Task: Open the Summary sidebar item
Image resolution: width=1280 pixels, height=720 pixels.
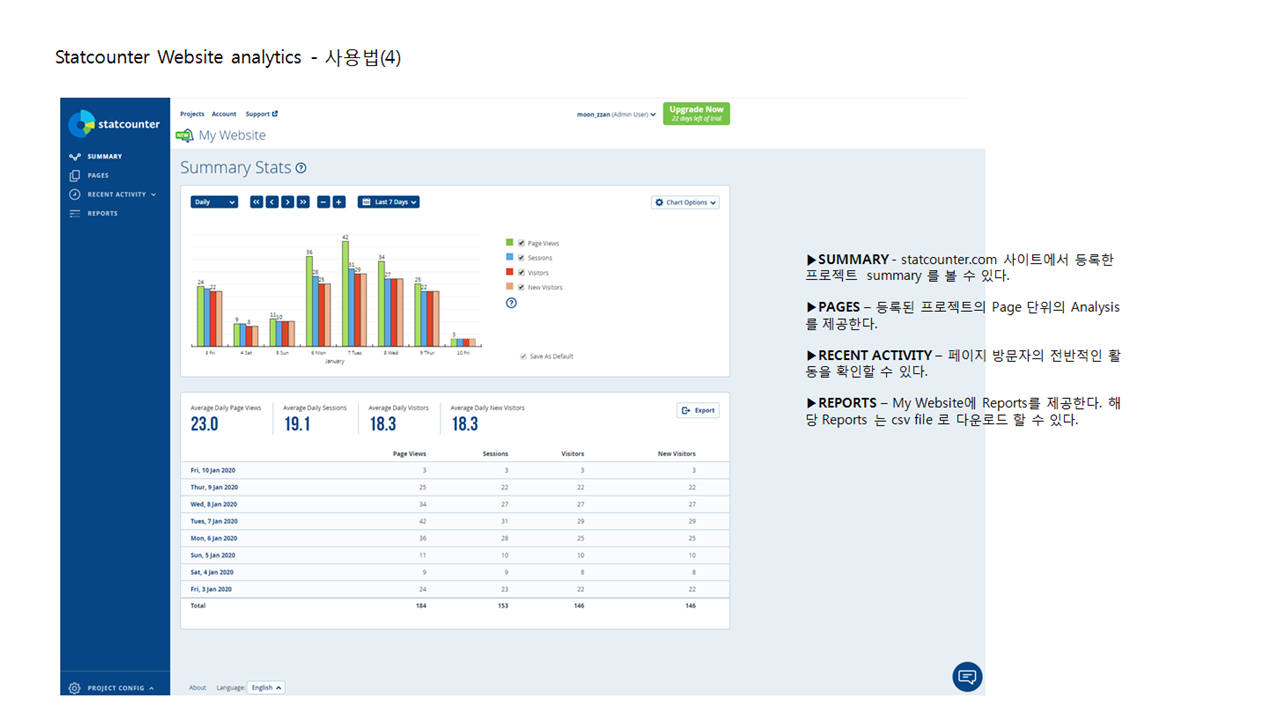Action: click(96, 156)
